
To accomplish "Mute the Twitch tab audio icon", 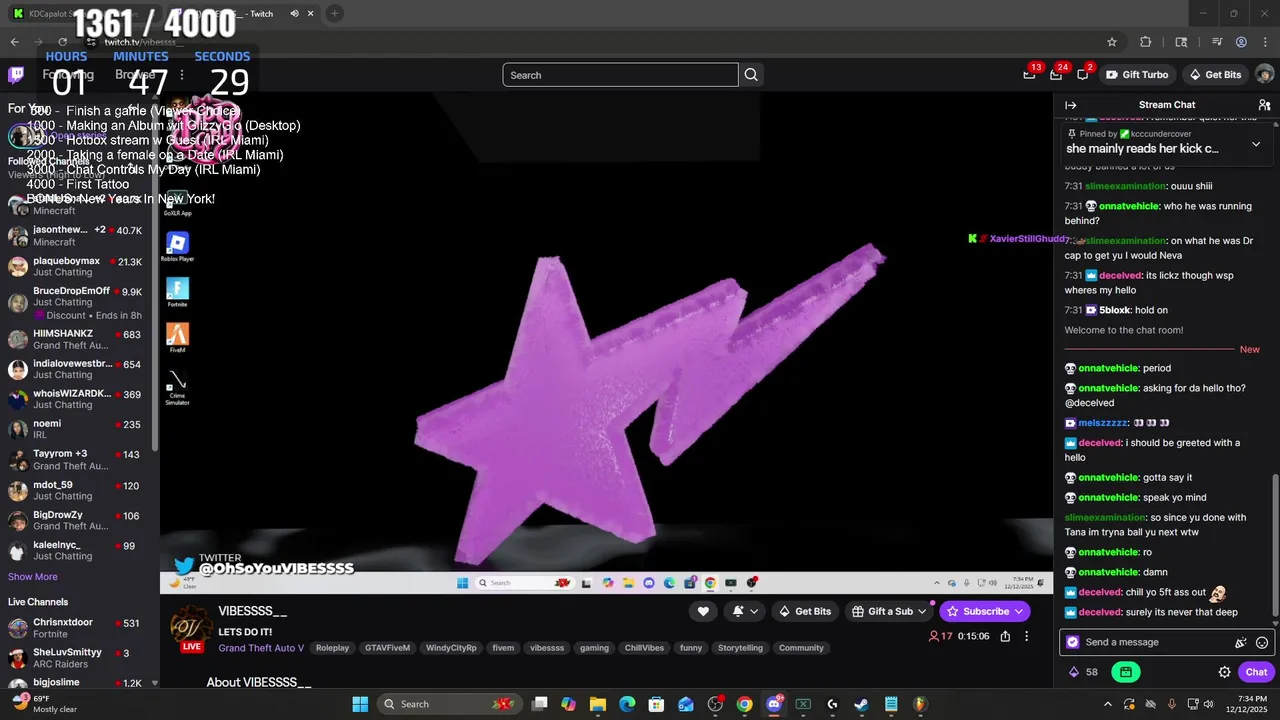I will 294,14.
